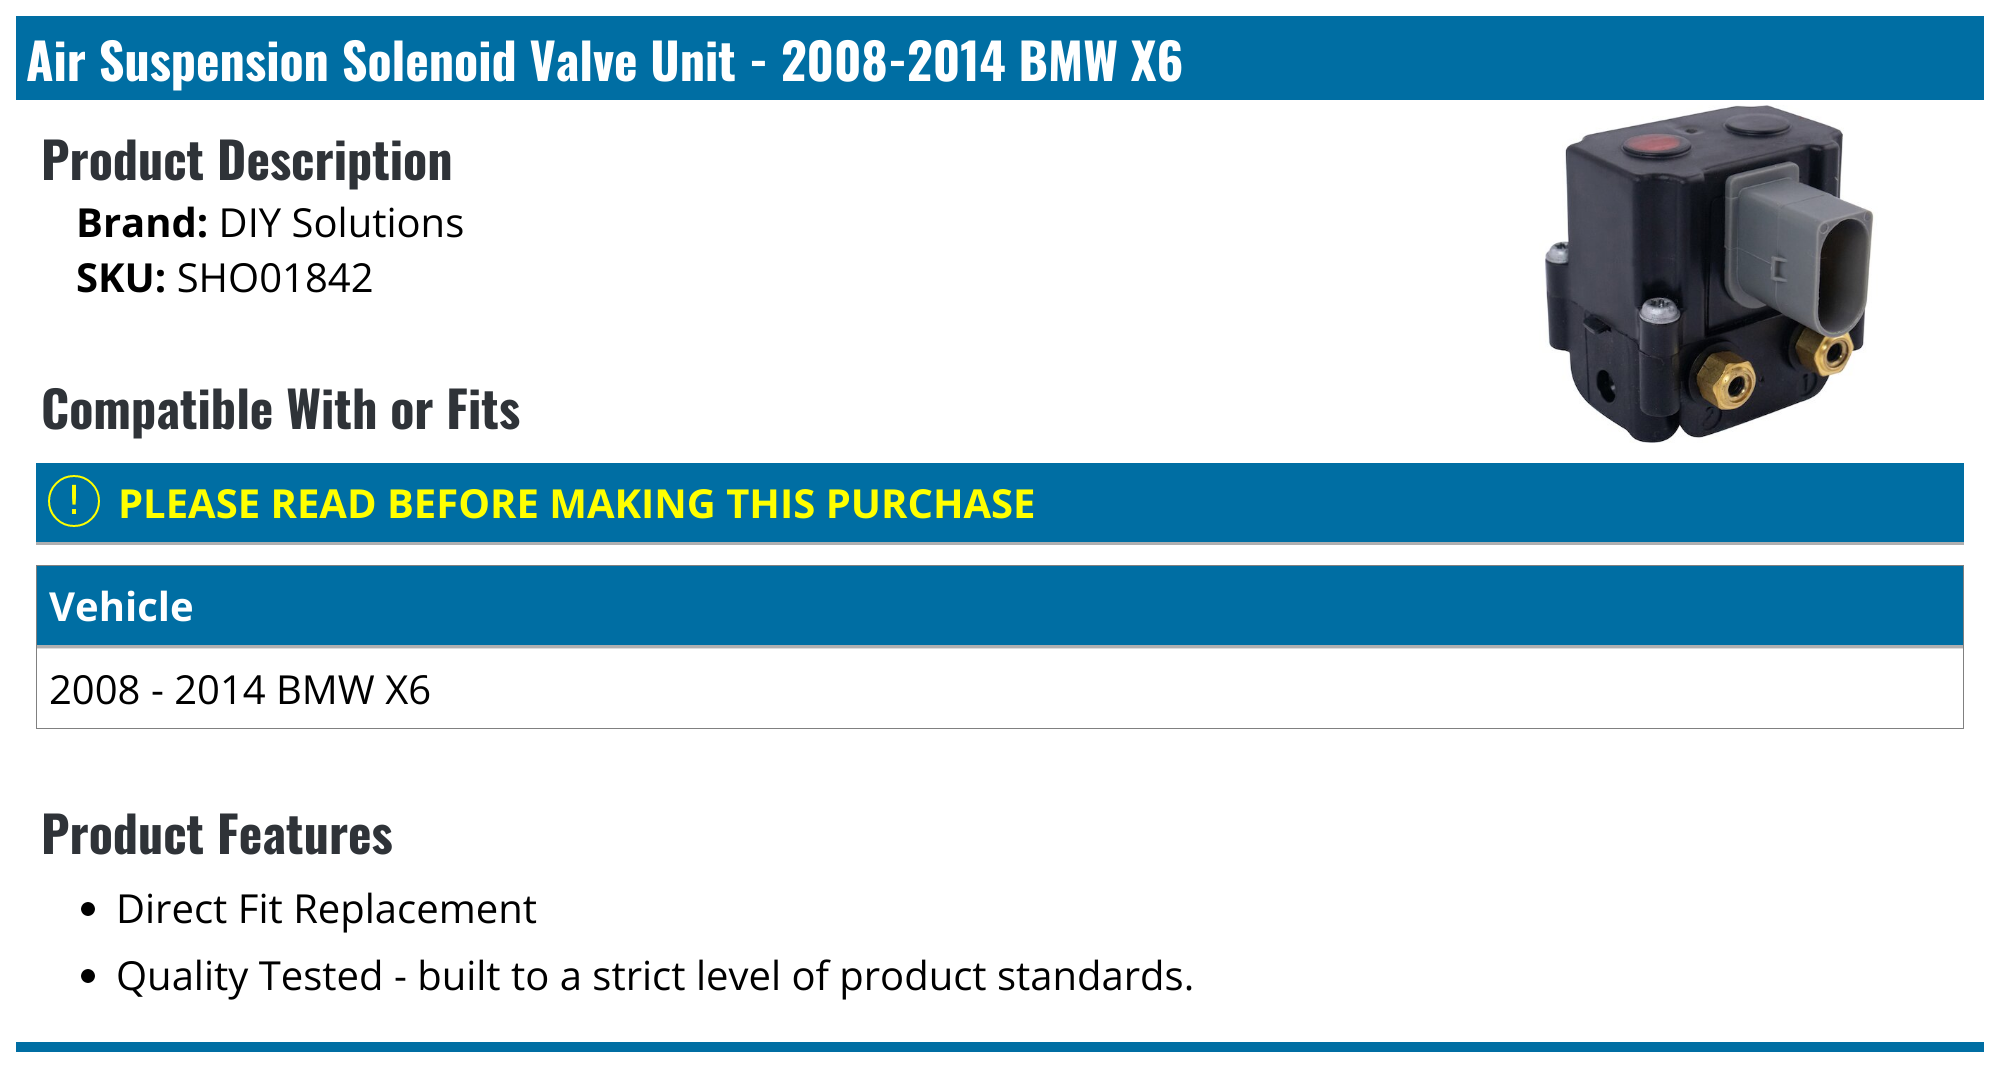Click the right brass fitting on the valve

(1826, 351)
